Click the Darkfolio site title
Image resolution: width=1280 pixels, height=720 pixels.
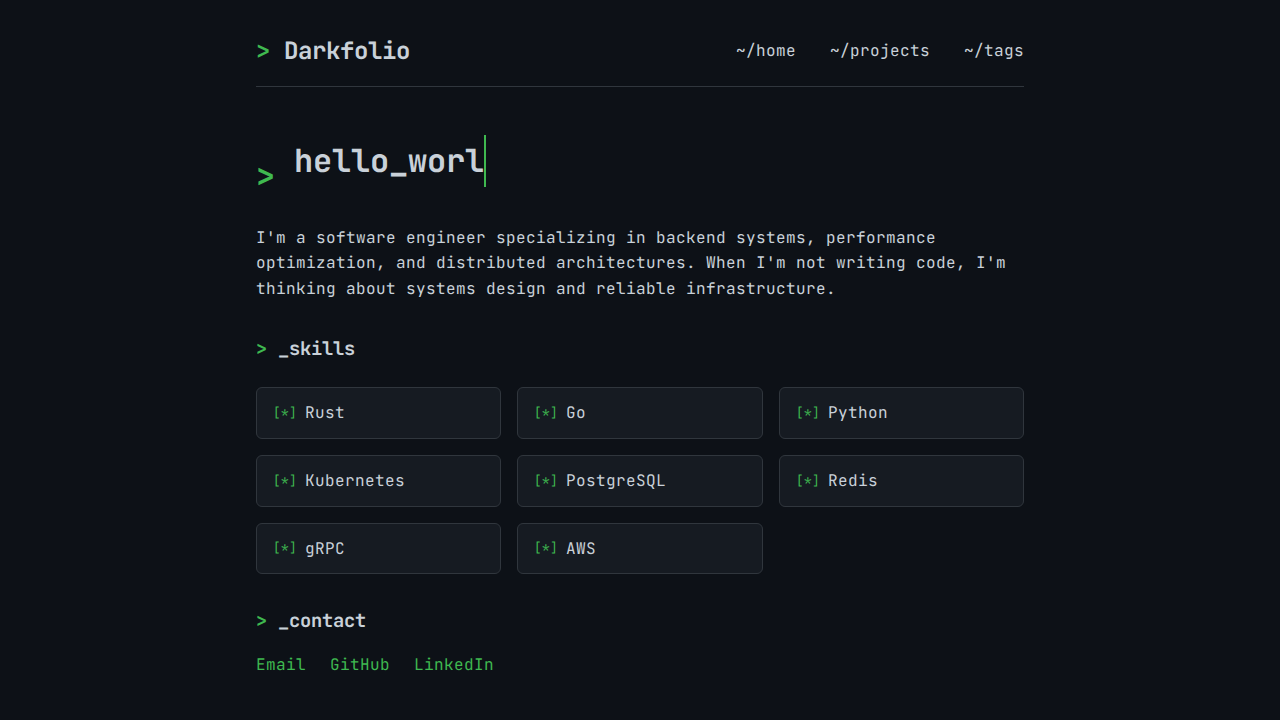tap(347, 50)
